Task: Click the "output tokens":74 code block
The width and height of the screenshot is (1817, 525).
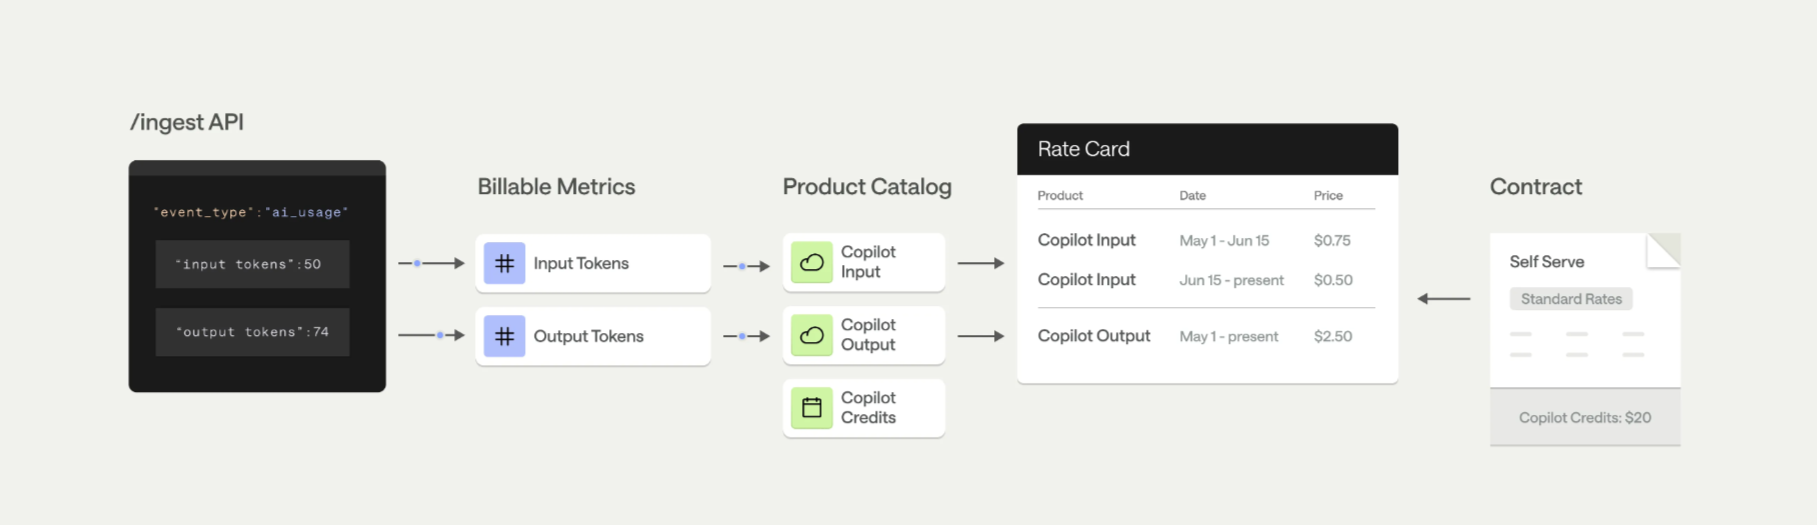Action: point(252,332)
